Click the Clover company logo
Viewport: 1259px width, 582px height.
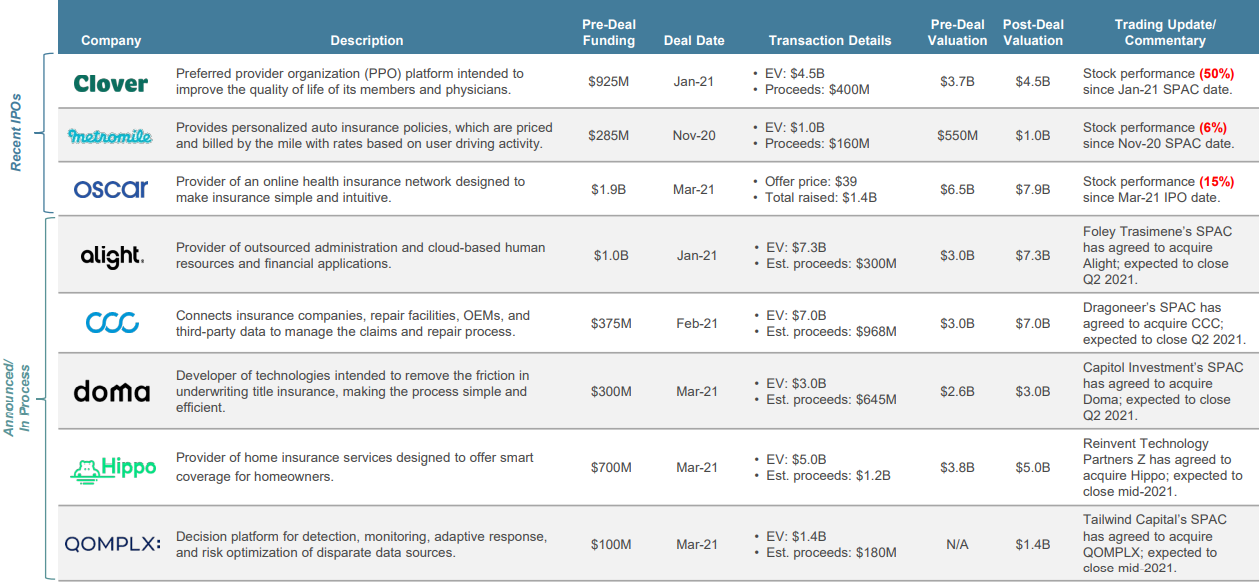point(111,83)
